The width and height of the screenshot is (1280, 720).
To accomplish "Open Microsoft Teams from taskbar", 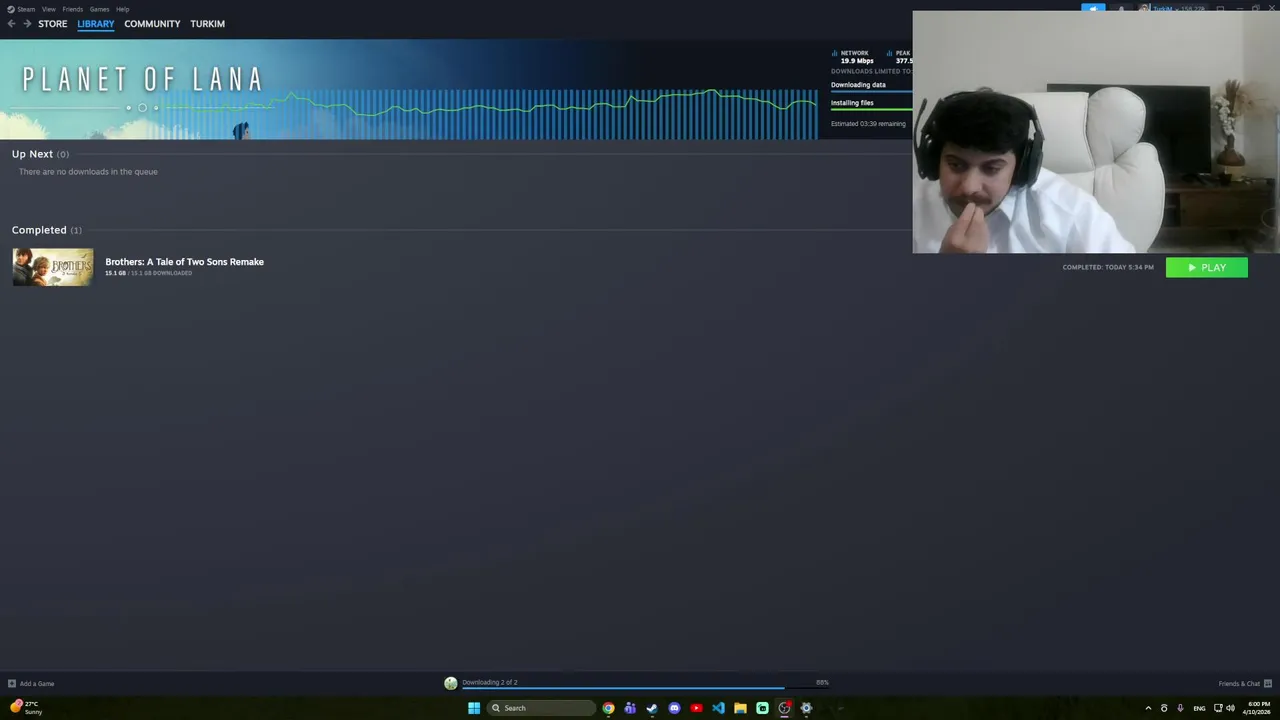I will coord(630,708).
